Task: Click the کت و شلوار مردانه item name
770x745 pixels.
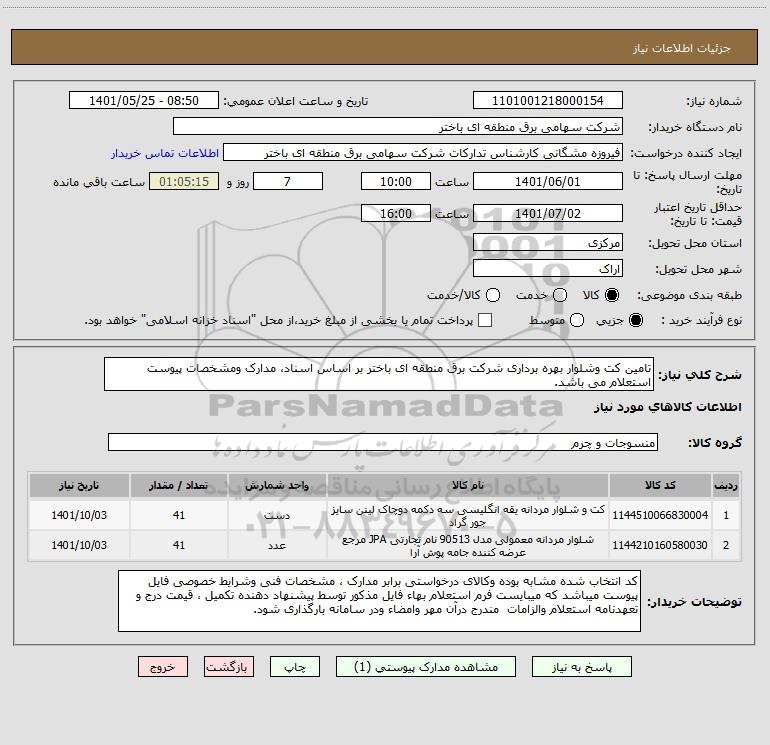Action: [468, 516]
